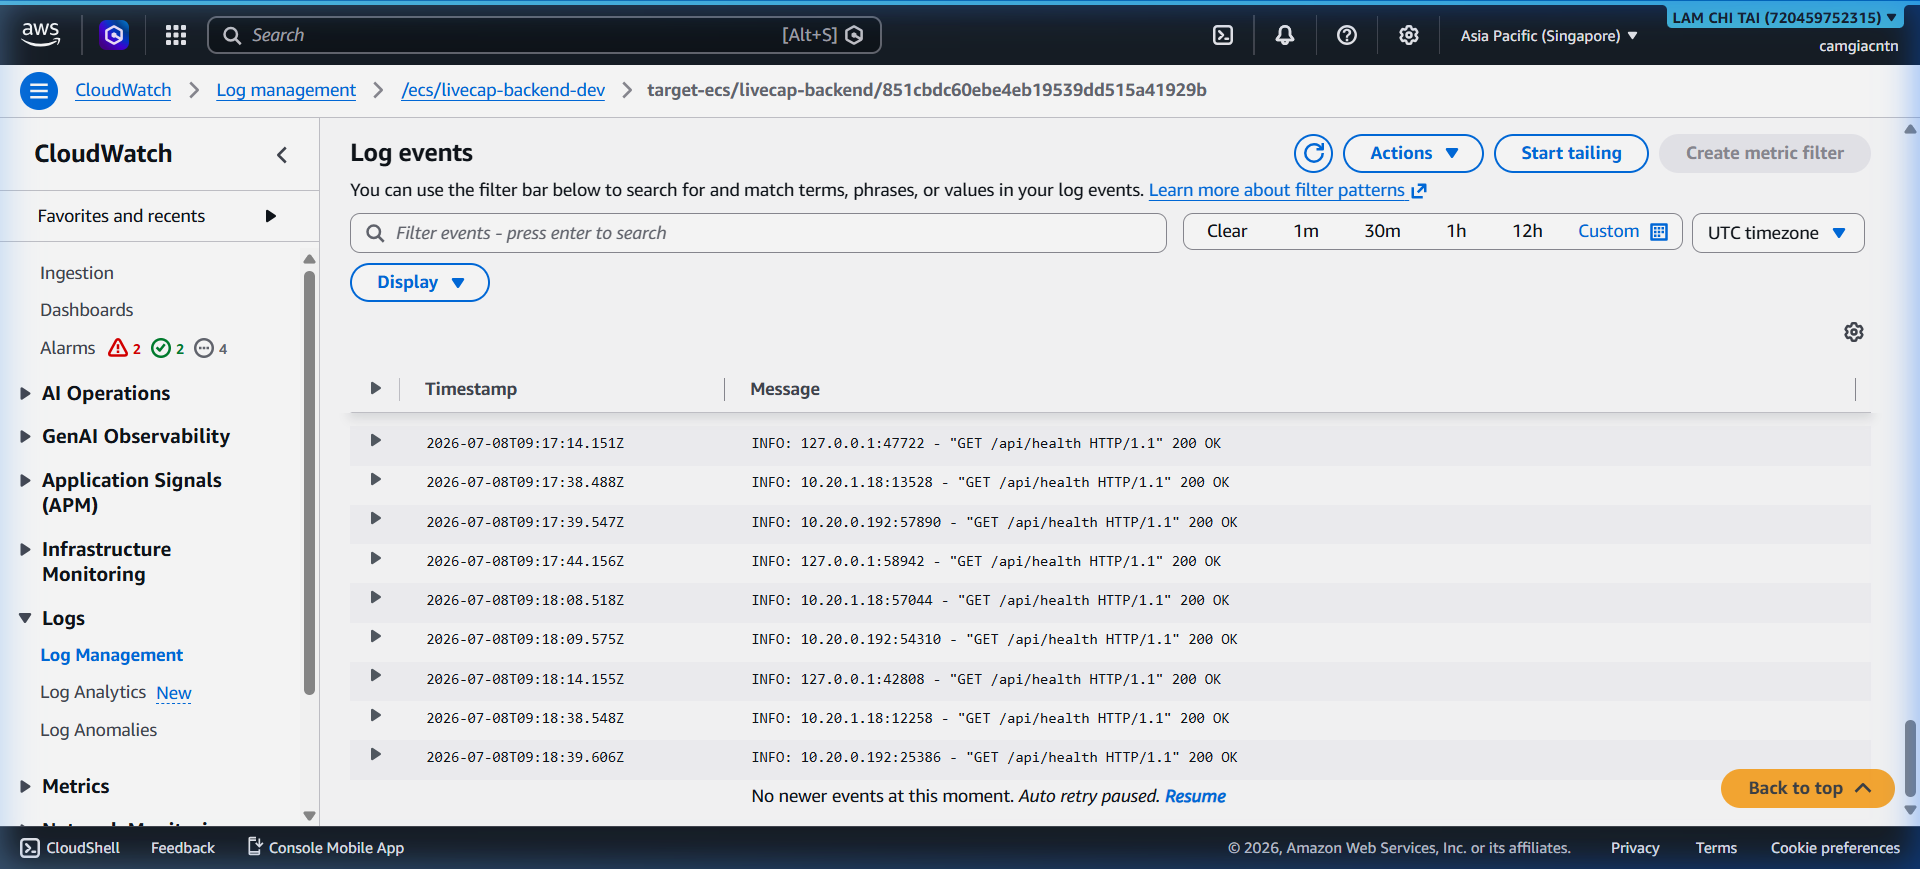Click Back to top button
This screenshot has height=869, width=1920.
coord(1807,788)
